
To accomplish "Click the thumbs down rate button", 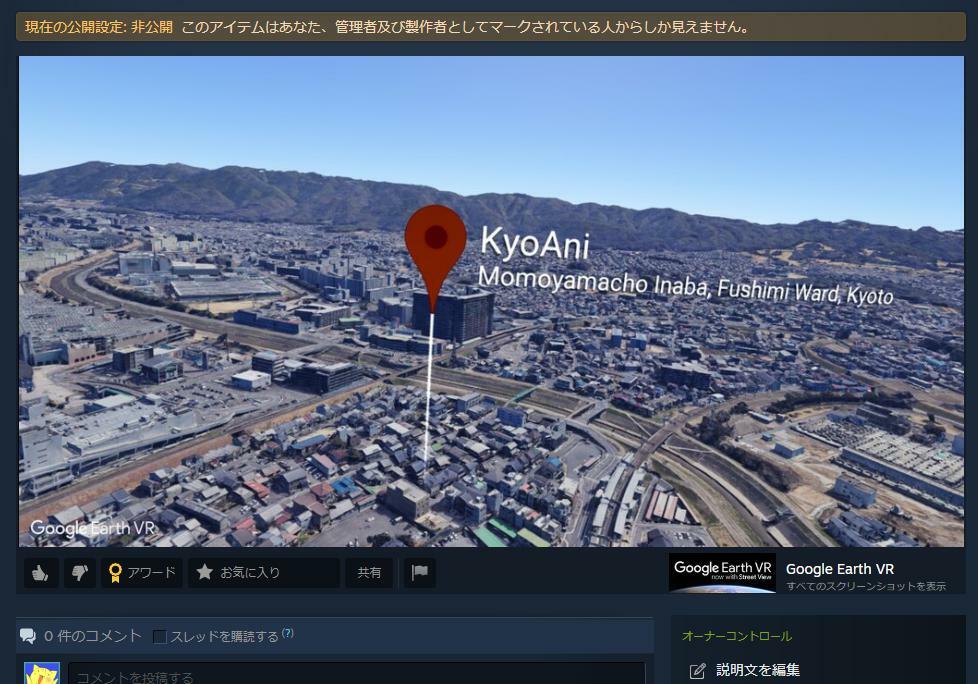I will 80,572.
